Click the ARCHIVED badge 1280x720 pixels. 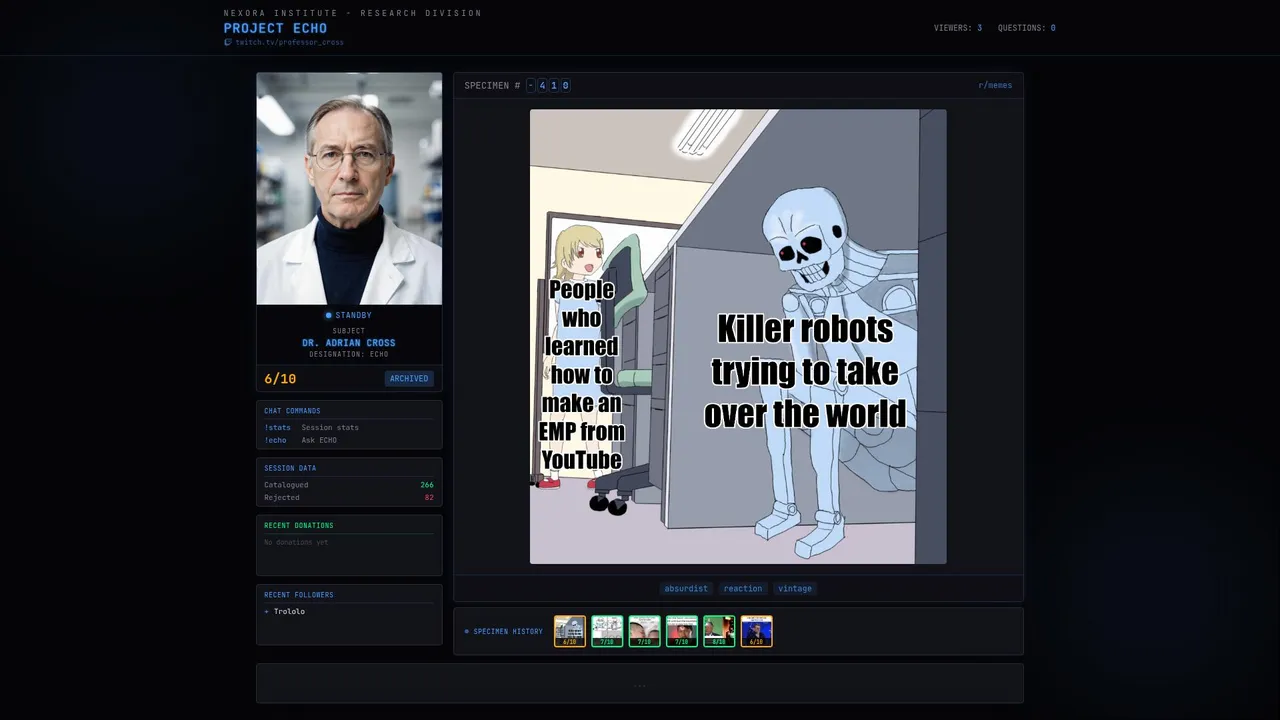[x=409, y=379]
